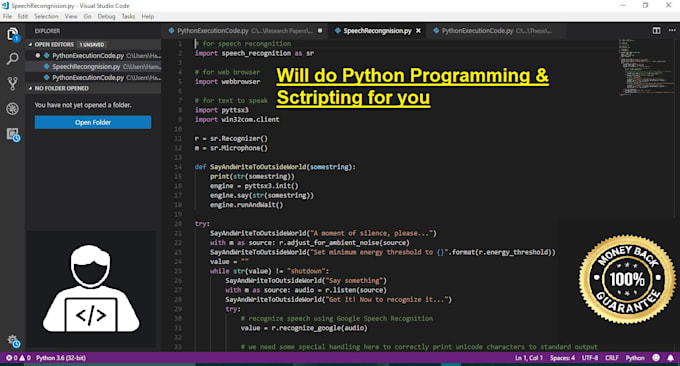Change line ending via CRLF status item

612,358
